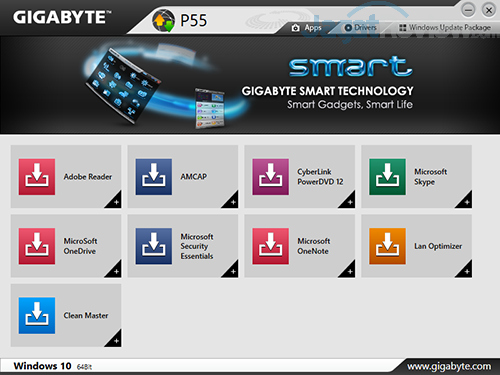Image resolution: width=500 pixels, height=375 pixels.
Task: Click the Microsoft Skype download icon
Action: pos(387,177)
